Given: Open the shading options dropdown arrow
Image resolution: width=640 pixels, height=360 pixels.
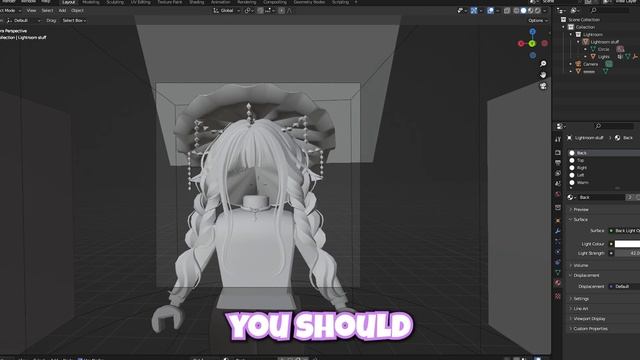Looking at the screenshot, I should click(545, 11).
